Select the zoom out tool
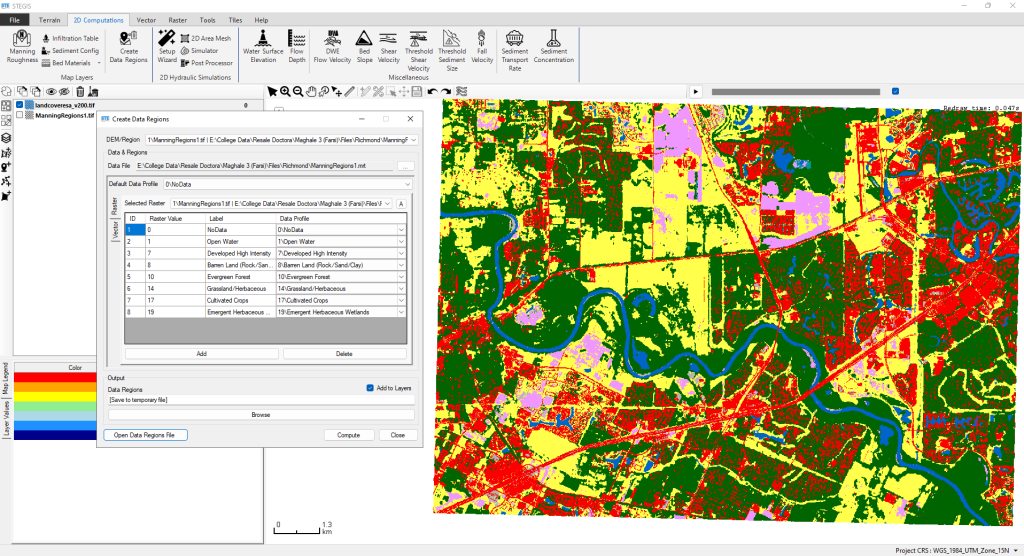 point(298,92)
